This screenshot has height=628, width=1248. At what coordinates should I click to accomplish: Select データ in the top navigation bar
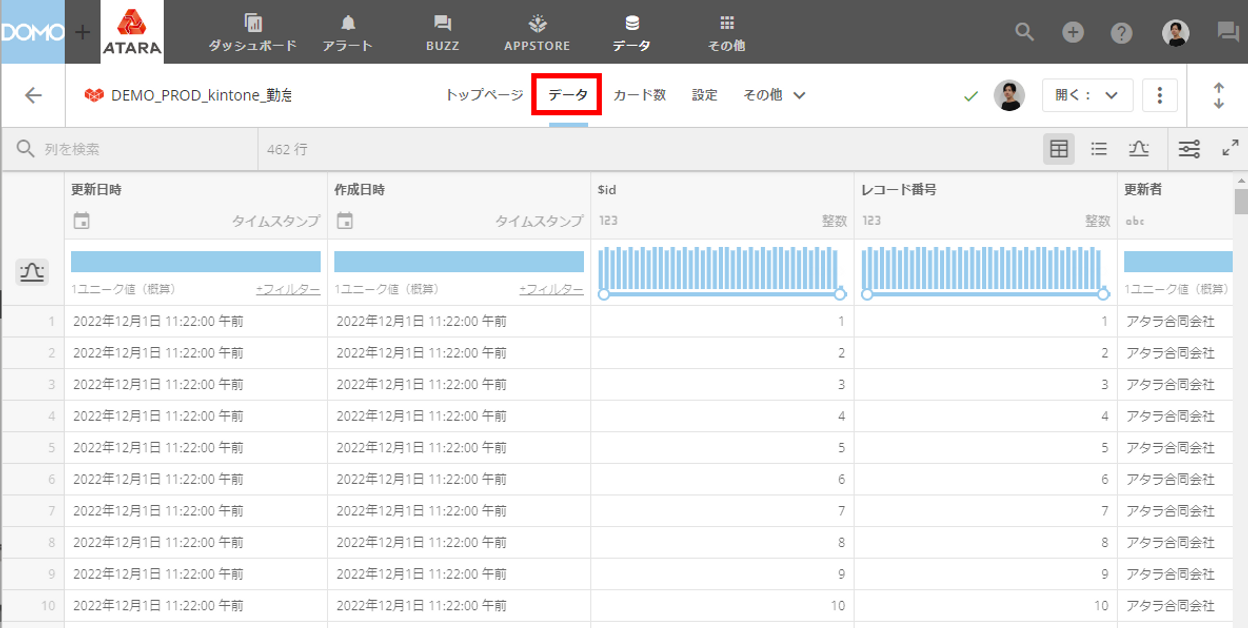[631, 33]
